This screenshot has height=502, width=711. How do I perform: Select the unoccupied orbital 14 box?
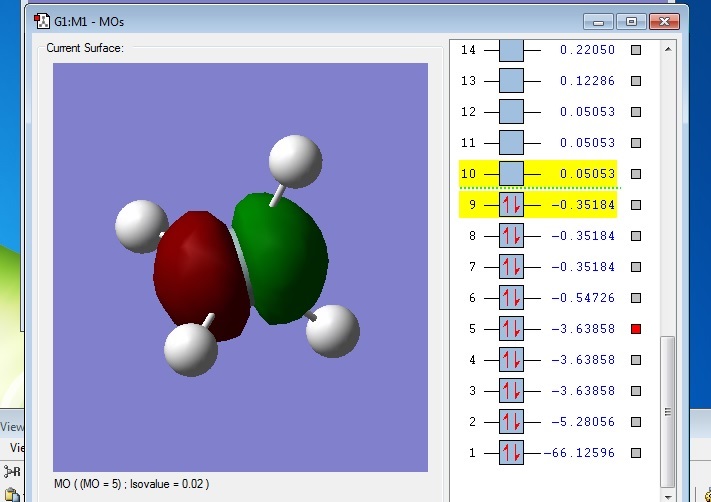coord(511,50)
